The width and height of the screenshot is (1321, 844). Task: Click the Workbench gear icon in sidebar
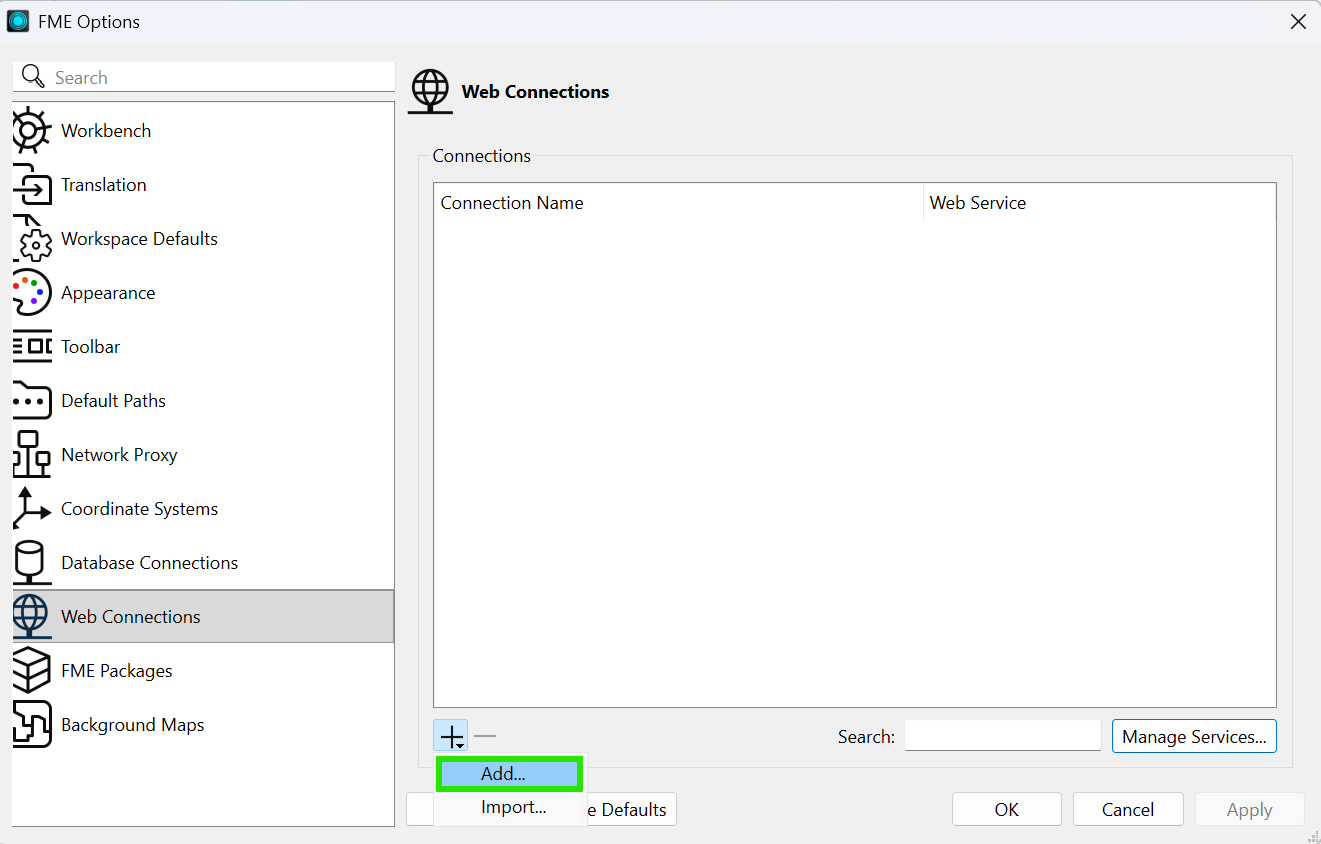point(31,131)
